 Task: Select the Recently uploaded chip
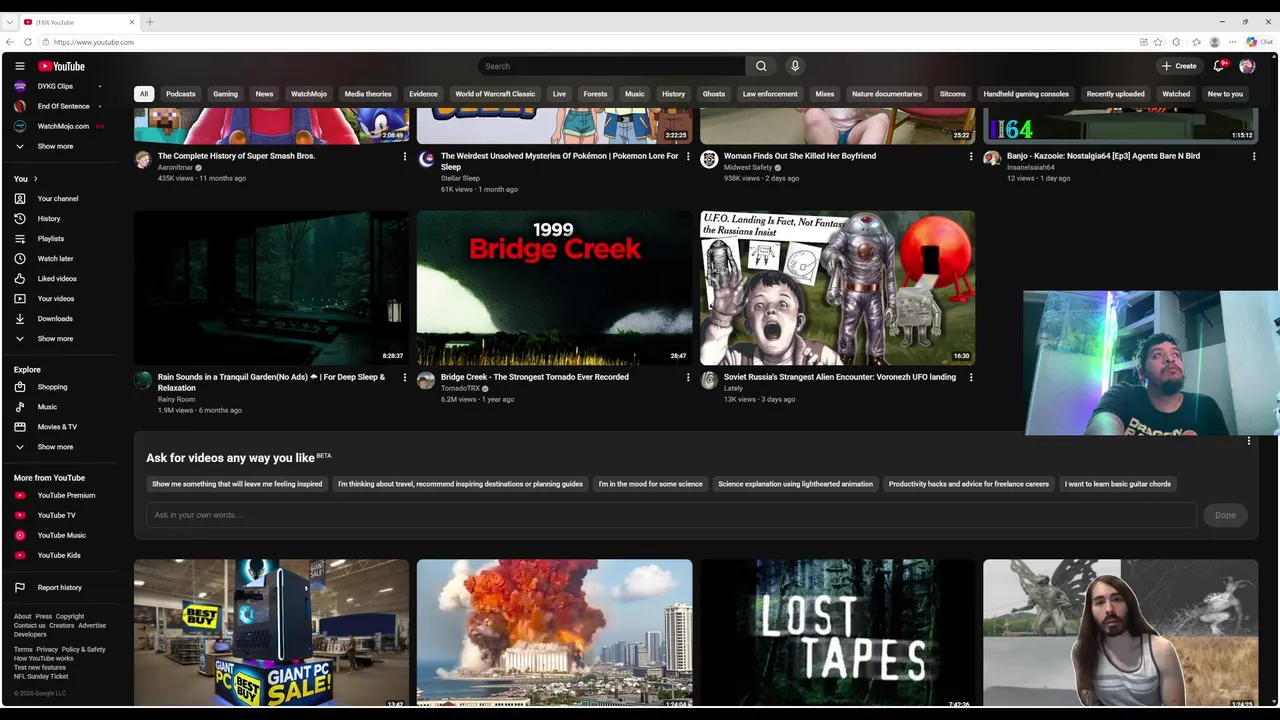pyautogui.click(x=1115, y=94)
